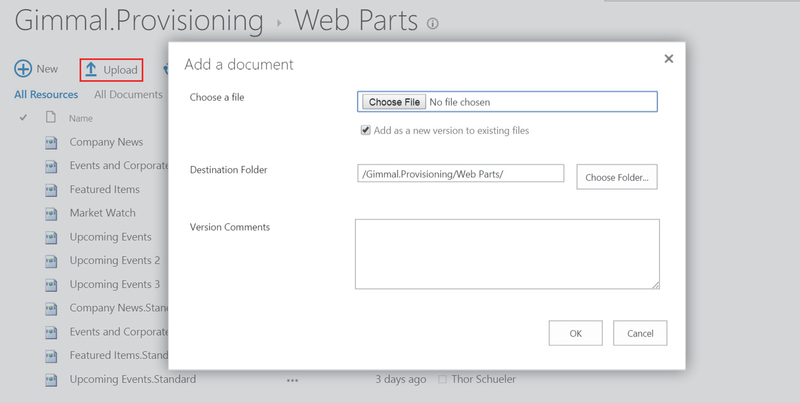Open the Gimmal.Provisioning breadcrumb link
The width and height of the screenshot is (800, 403).
coord(139,21)
